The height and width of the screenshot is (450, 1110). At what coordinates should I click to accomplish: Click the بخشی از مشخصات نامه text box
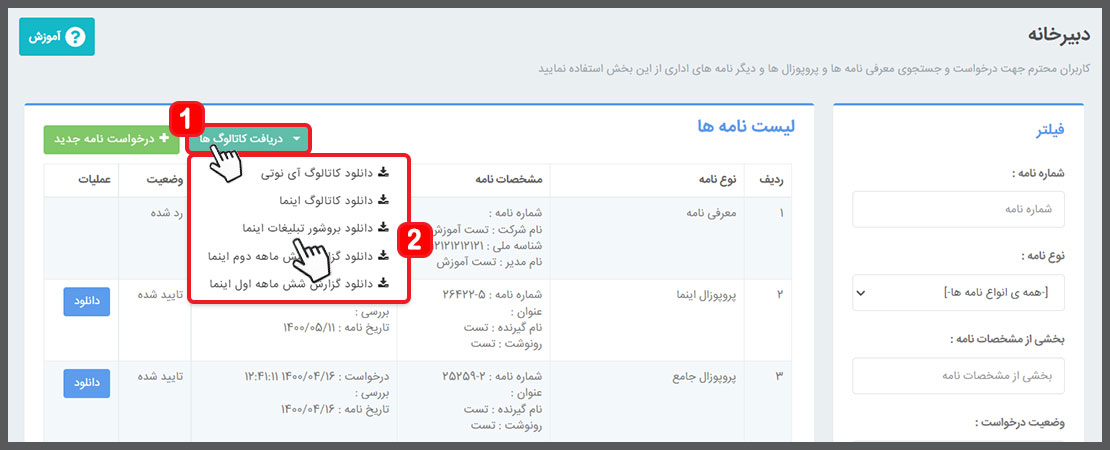click(958, 376)
